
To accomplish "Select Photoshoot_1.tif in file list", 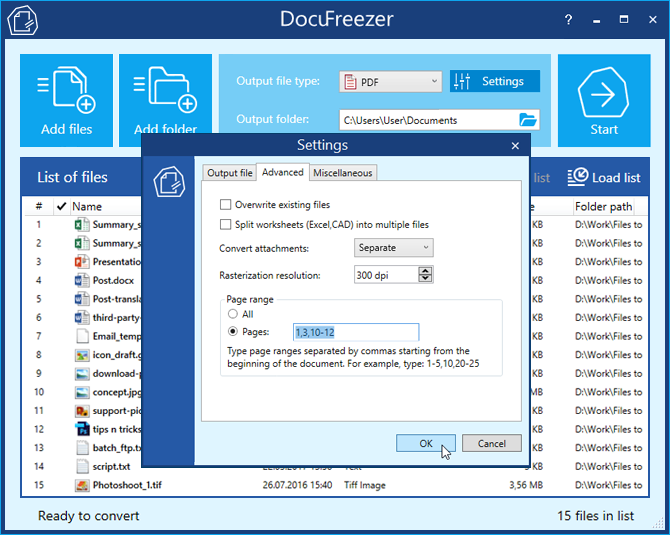I will point(127,485).
